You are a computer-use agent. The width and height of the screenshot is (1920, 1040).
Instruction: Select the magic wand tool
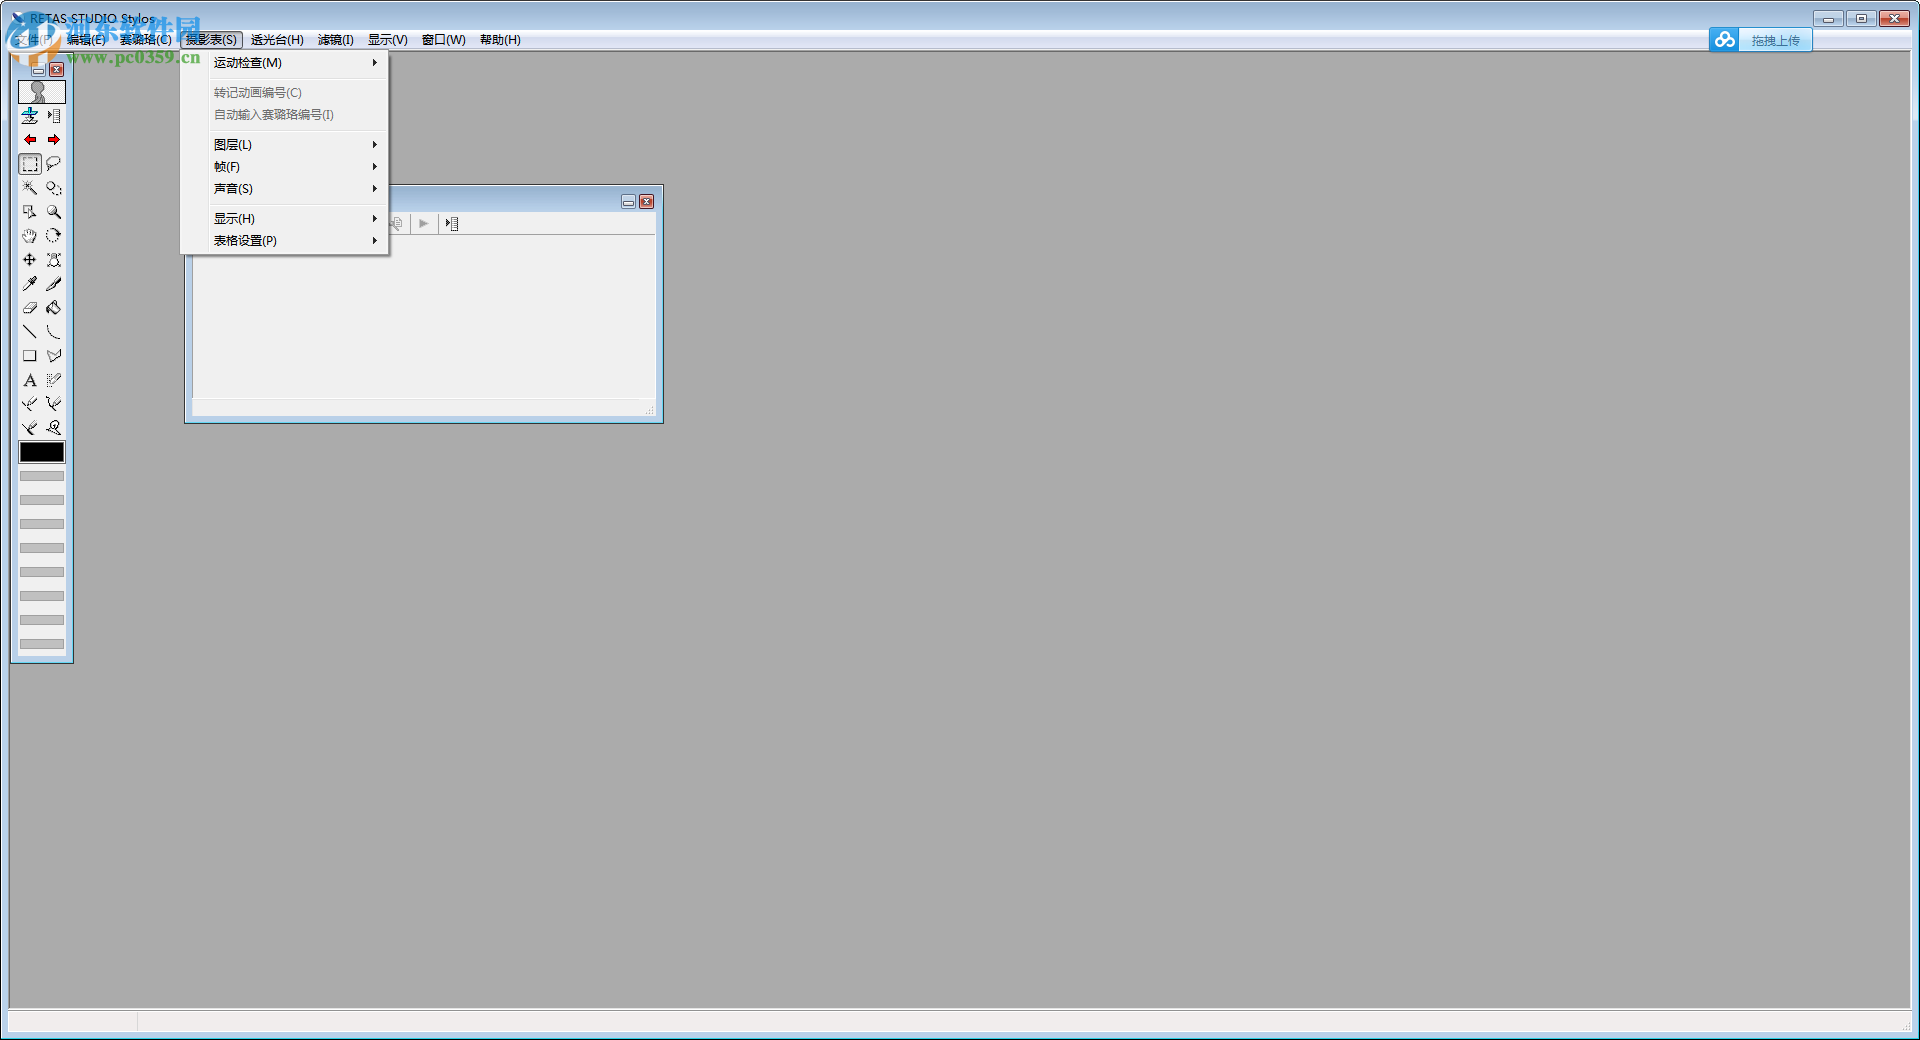[30, 188]
